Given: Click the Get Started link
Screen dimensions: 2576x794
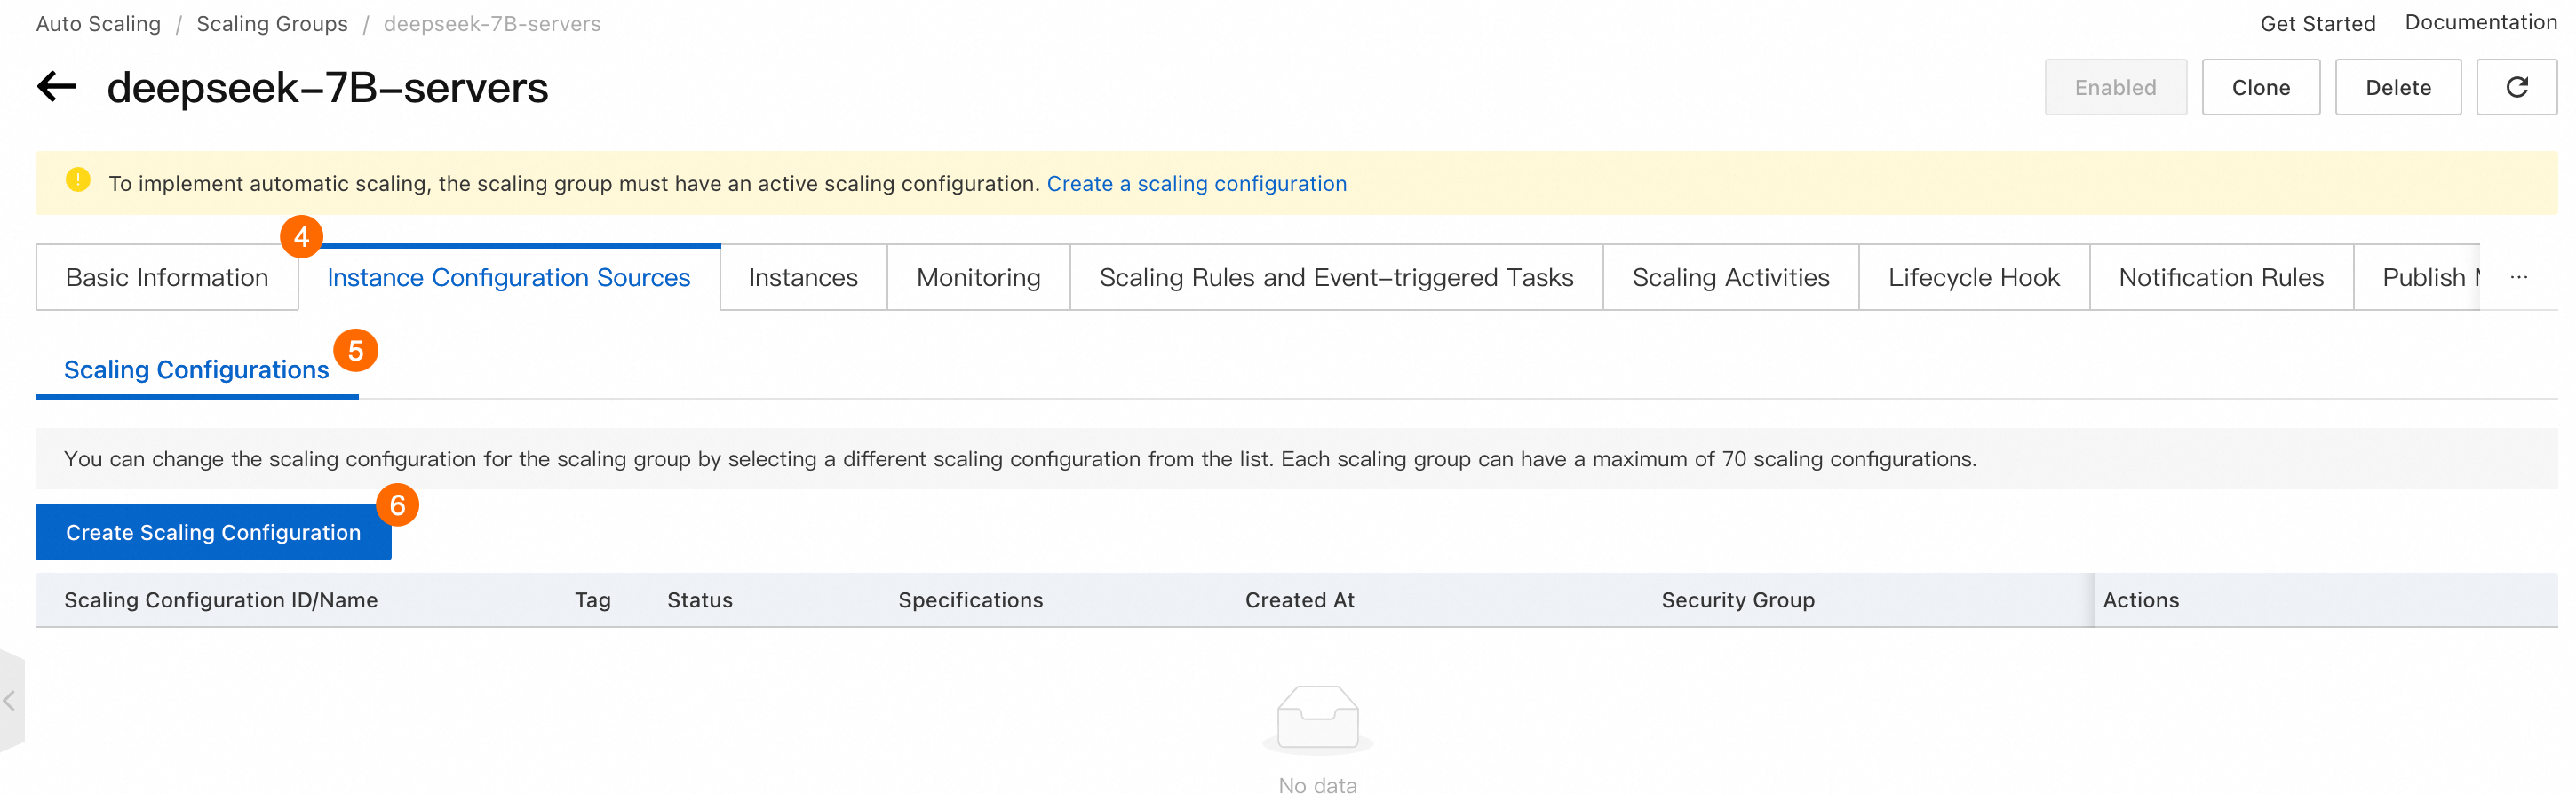Looking at the screenshot, I should pyautogui.click(x=2317, y=23).
